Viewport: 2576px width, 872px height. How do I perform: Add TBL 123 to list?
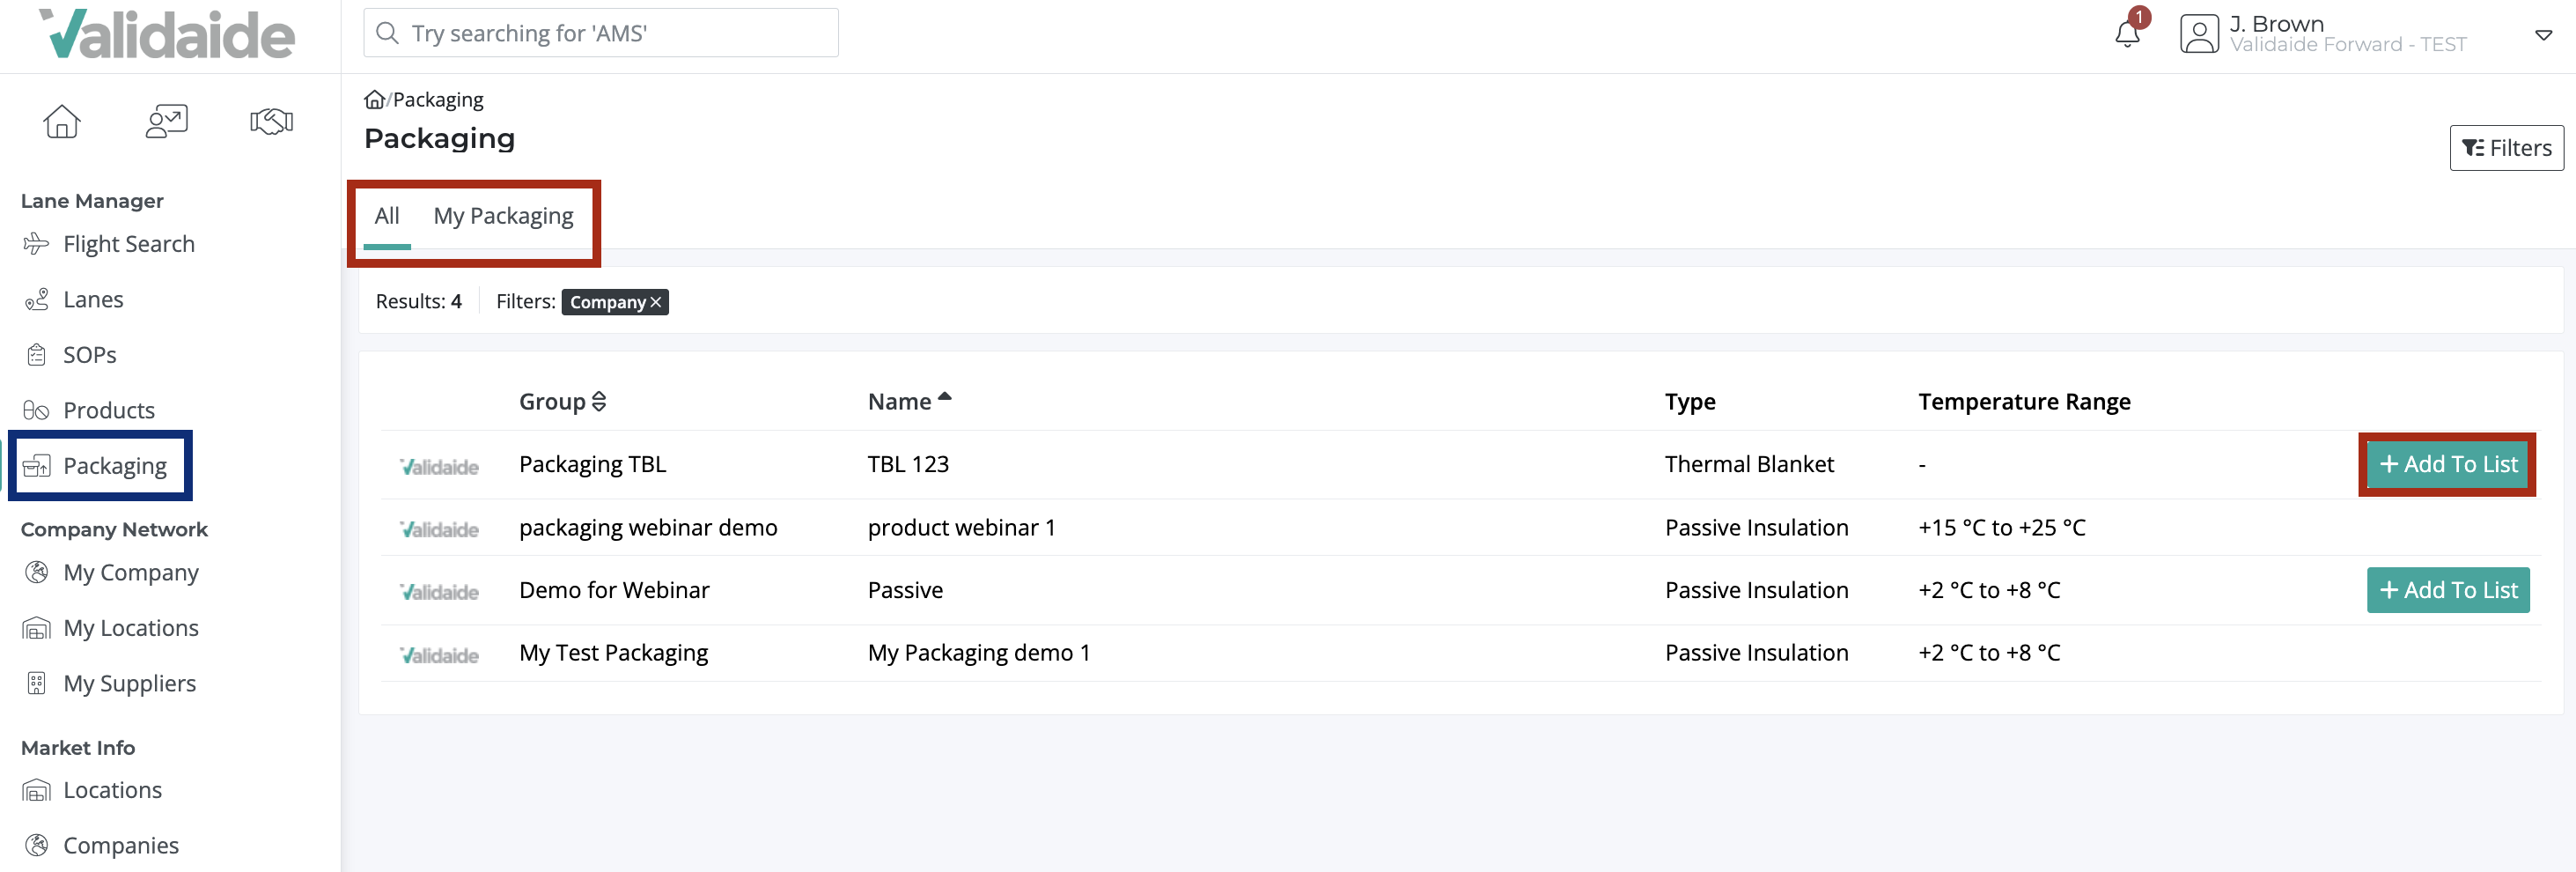2447,464
